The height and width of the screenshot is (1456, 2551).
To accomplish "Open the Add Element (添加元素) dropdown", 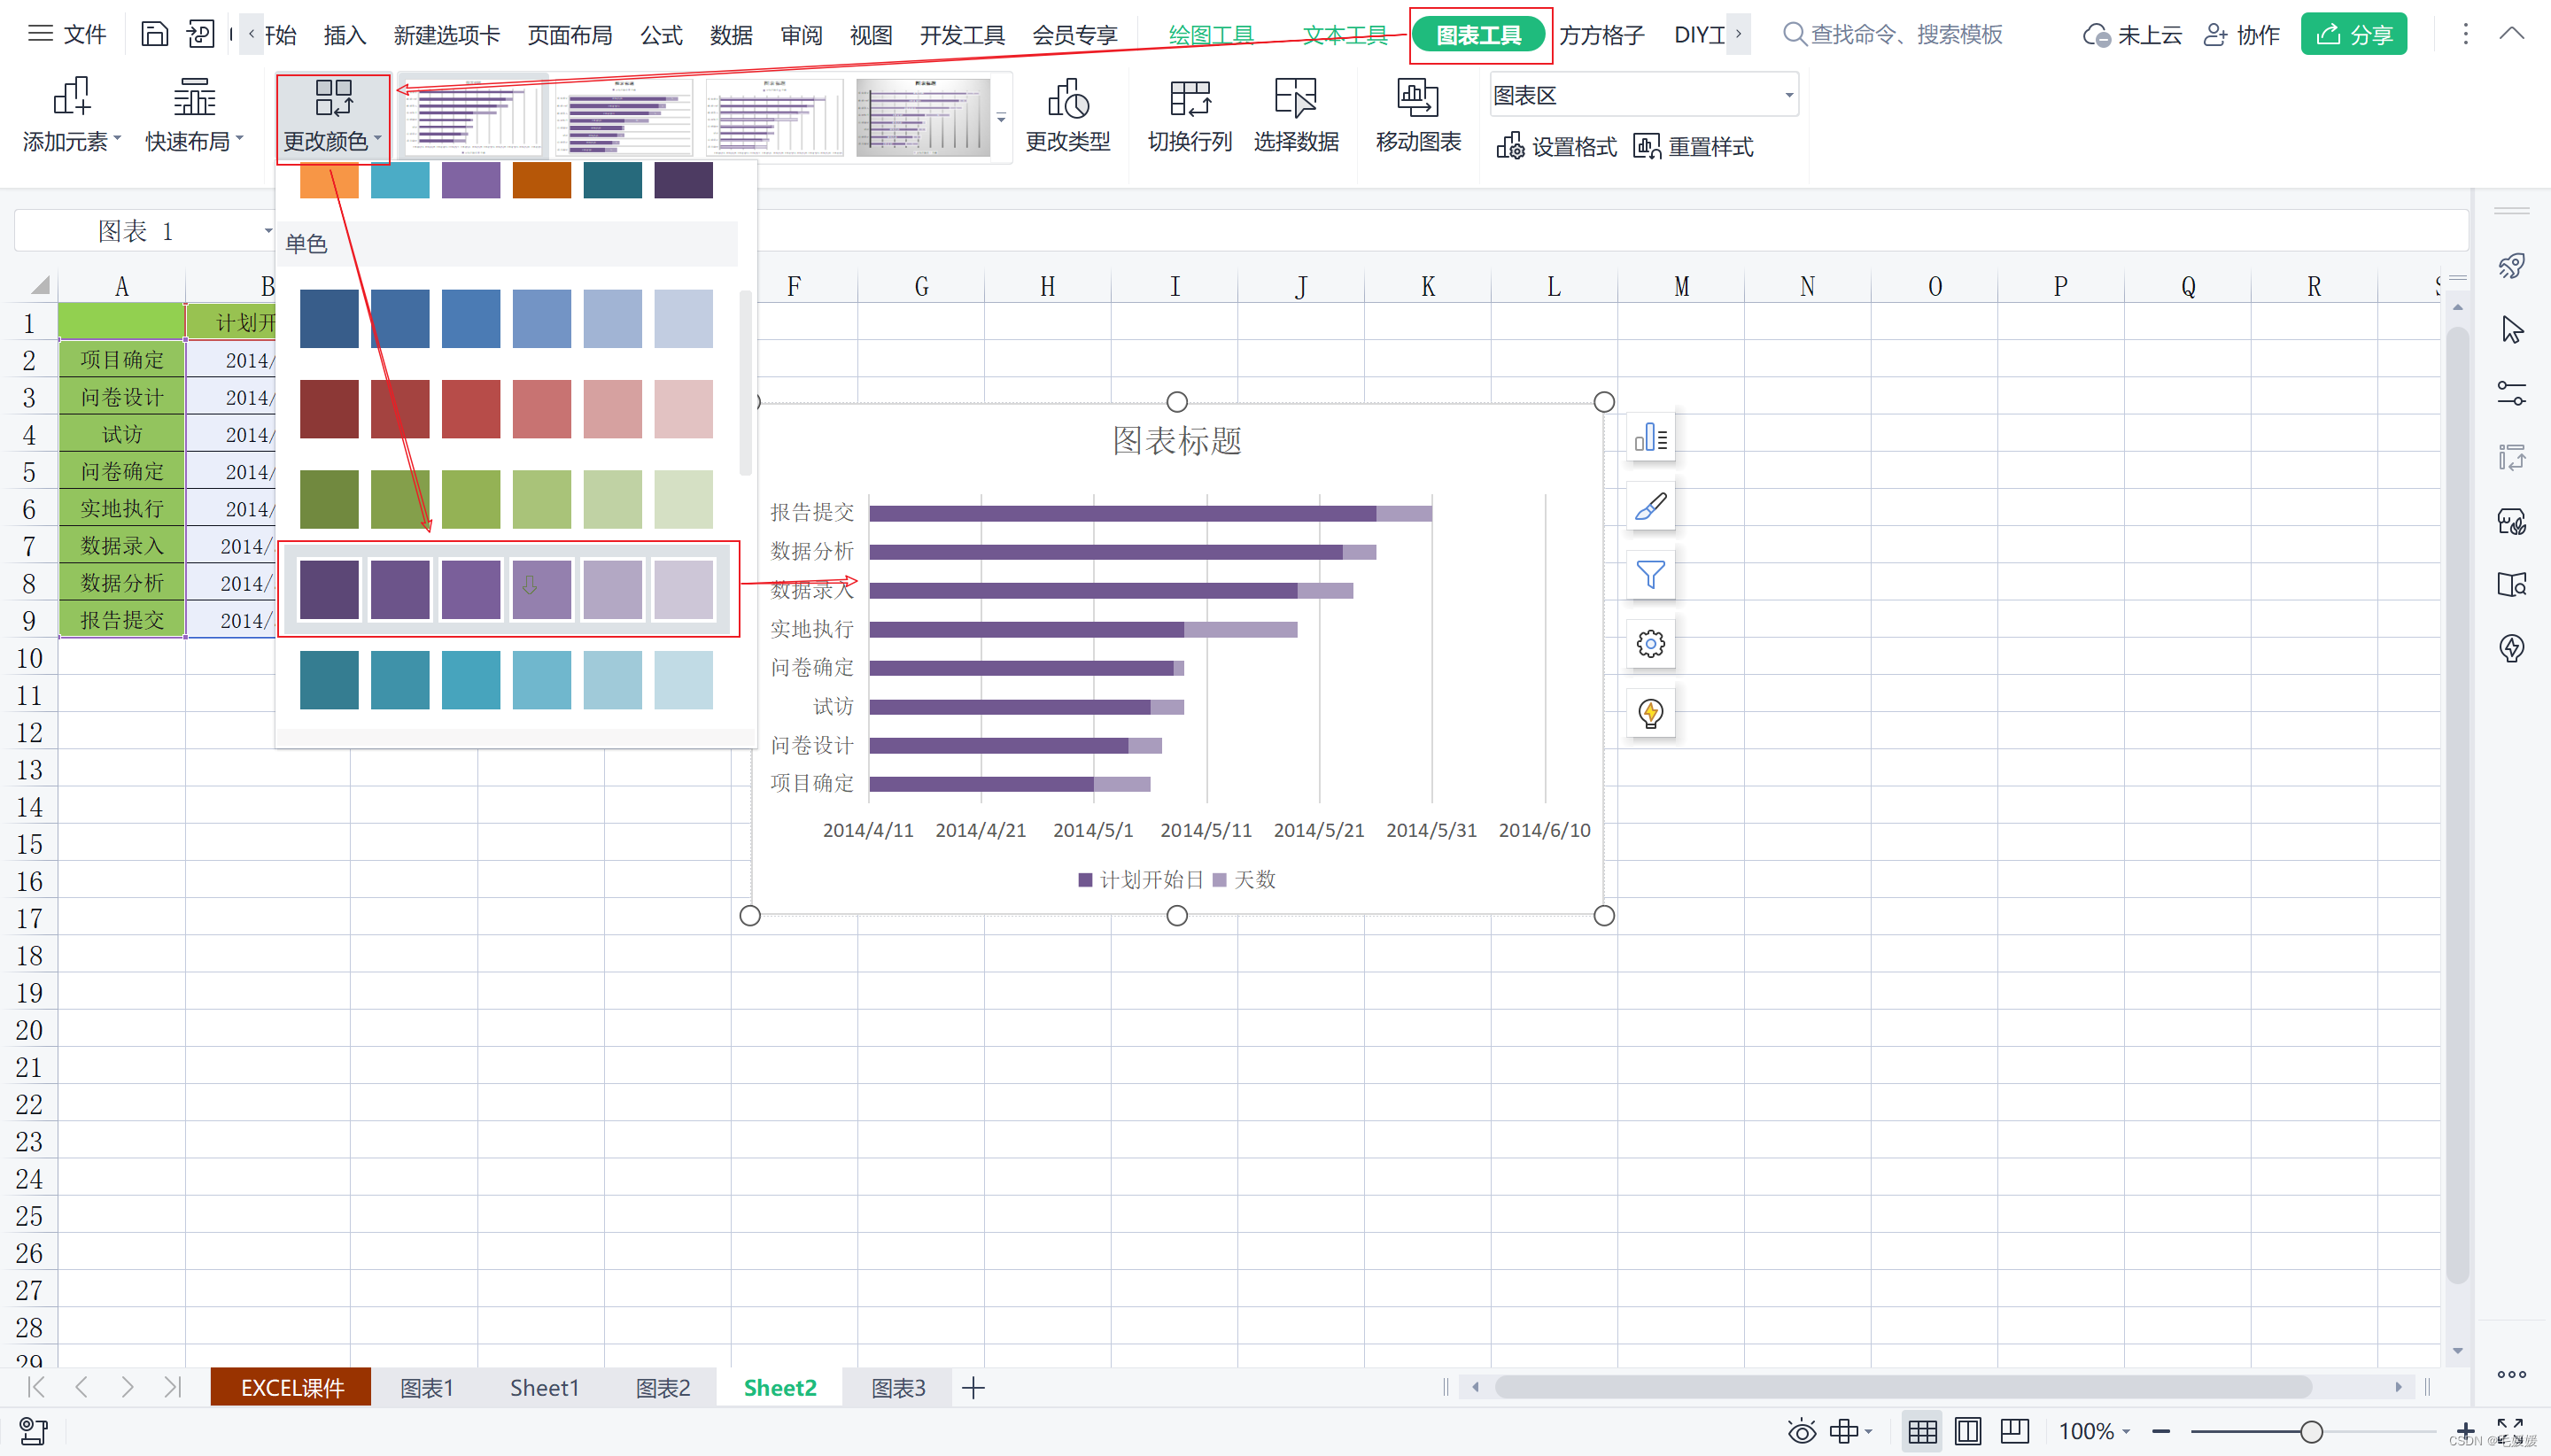I will click(71, 115).
